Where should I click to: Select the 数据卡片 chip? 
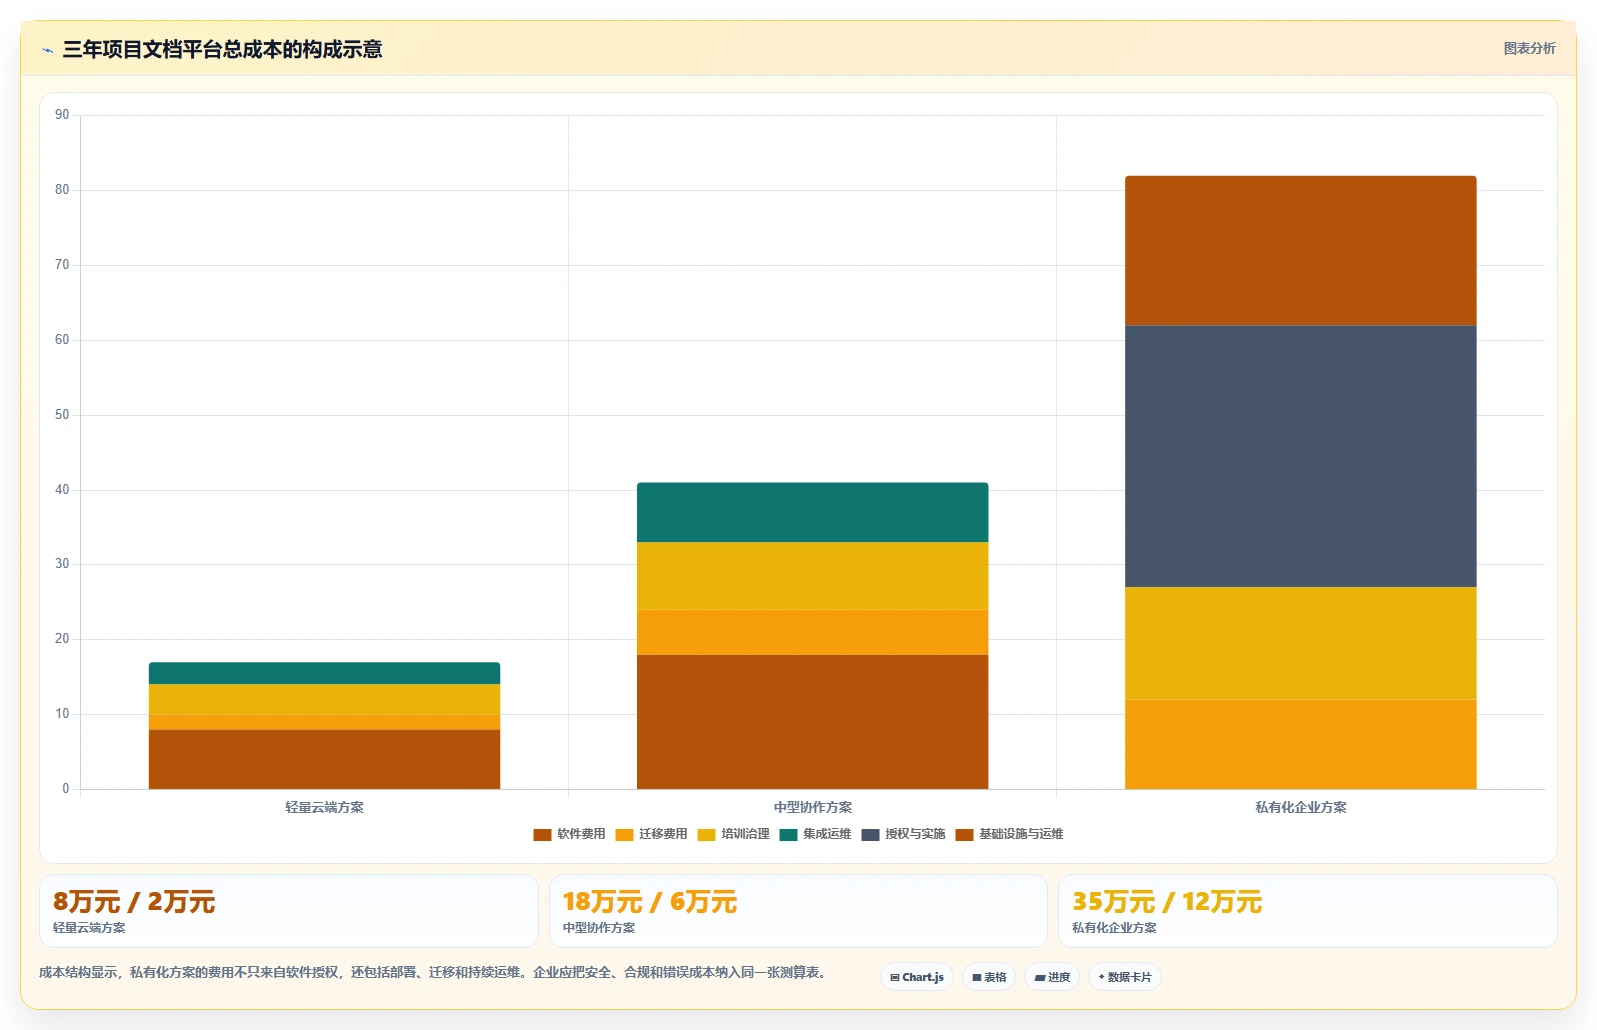pyautogui.click(x=1125, y=977)
